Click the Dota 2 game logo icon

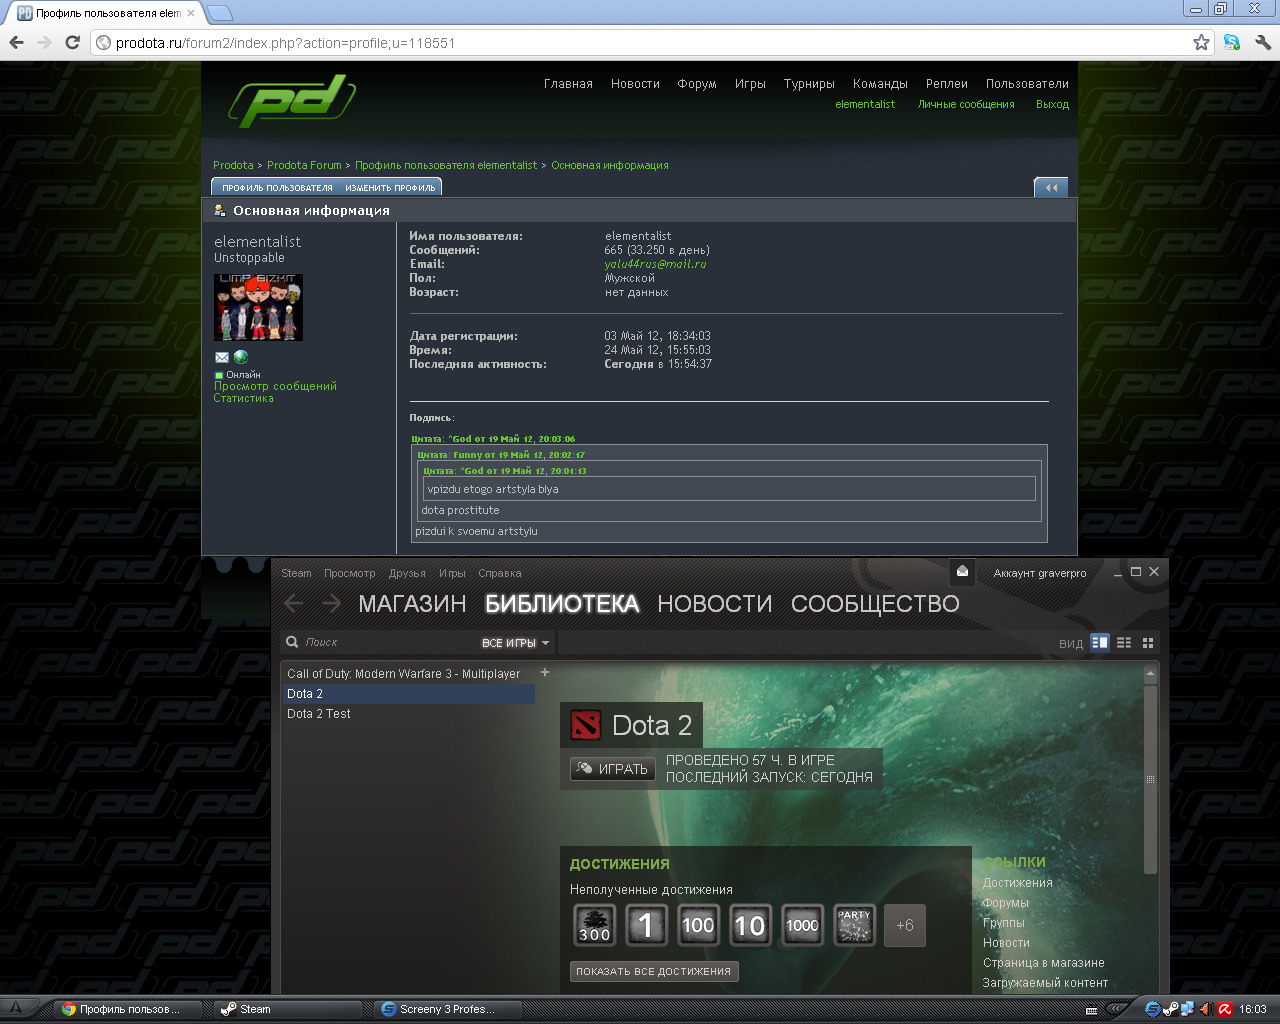[586, 726]
